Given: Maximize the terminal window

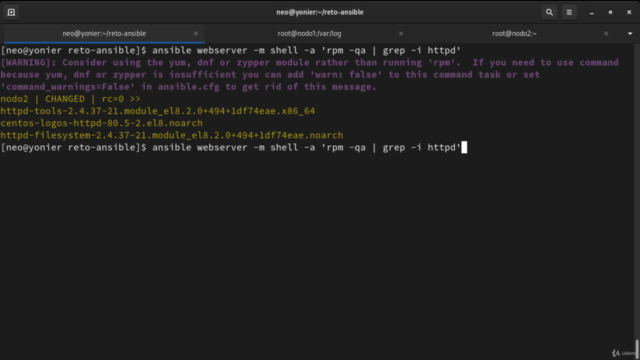Looking at the screenshot, I should point(610,12).
